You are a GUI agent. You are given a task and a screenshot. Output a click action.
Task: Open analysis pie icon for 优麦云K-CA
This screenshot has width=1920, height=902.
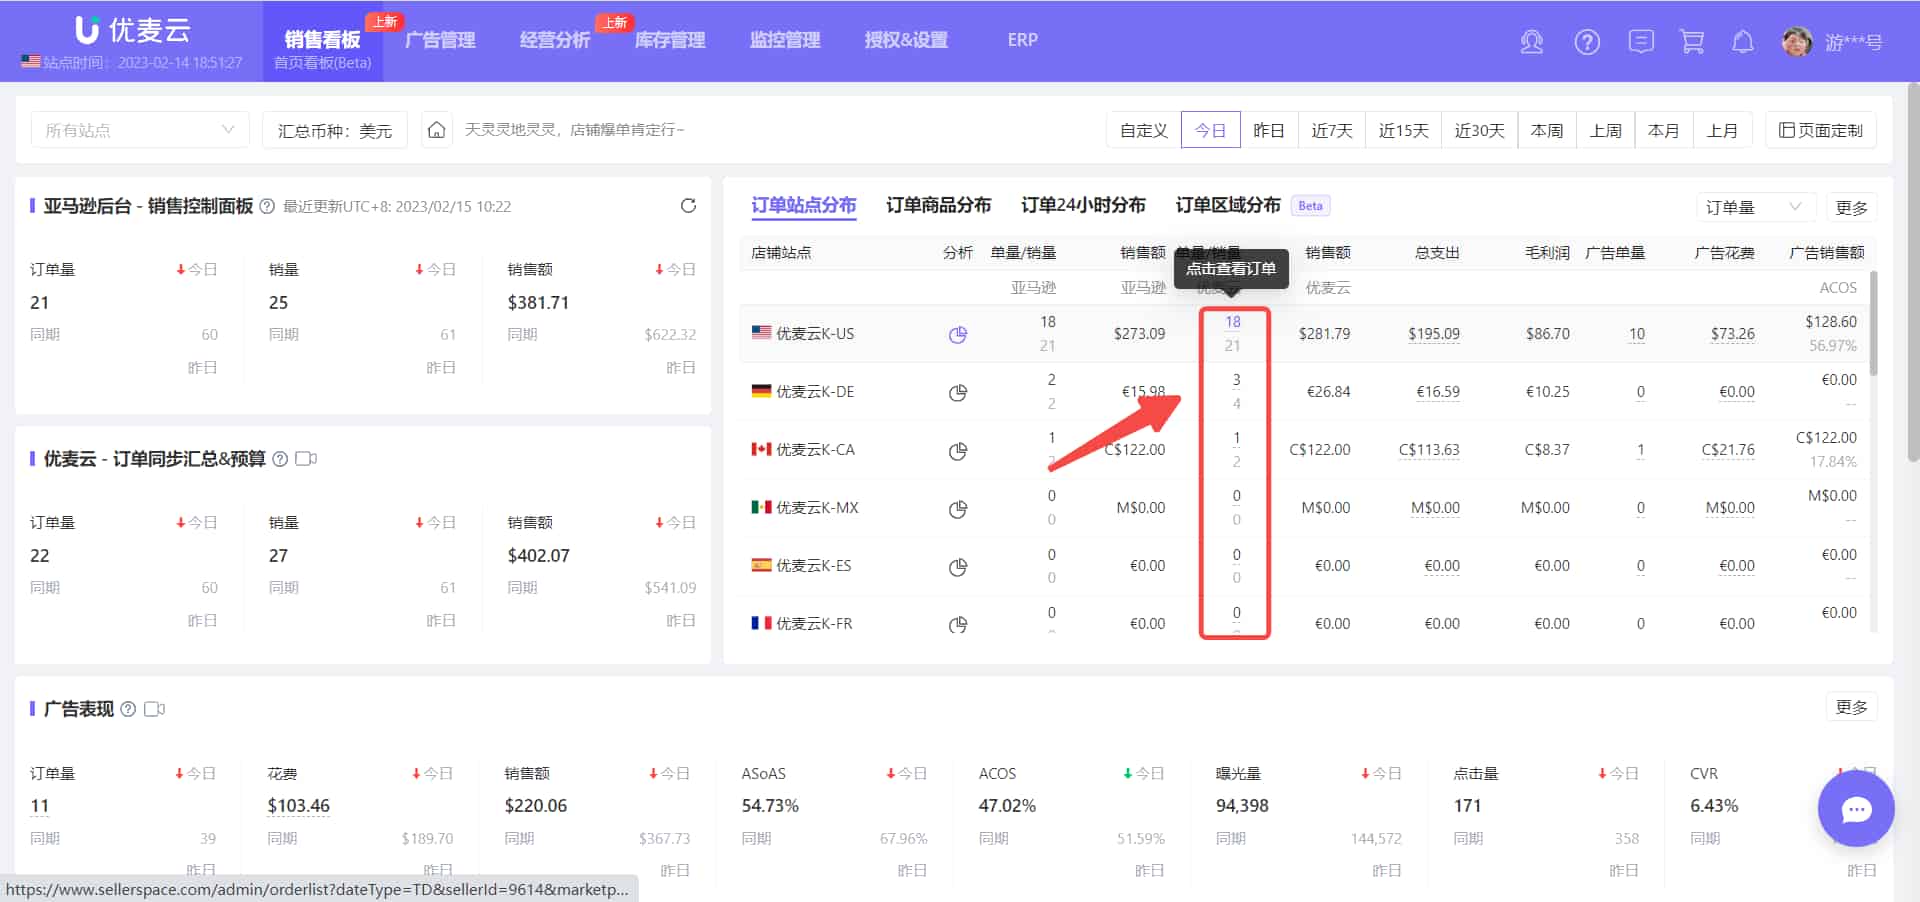coord(958,450)
